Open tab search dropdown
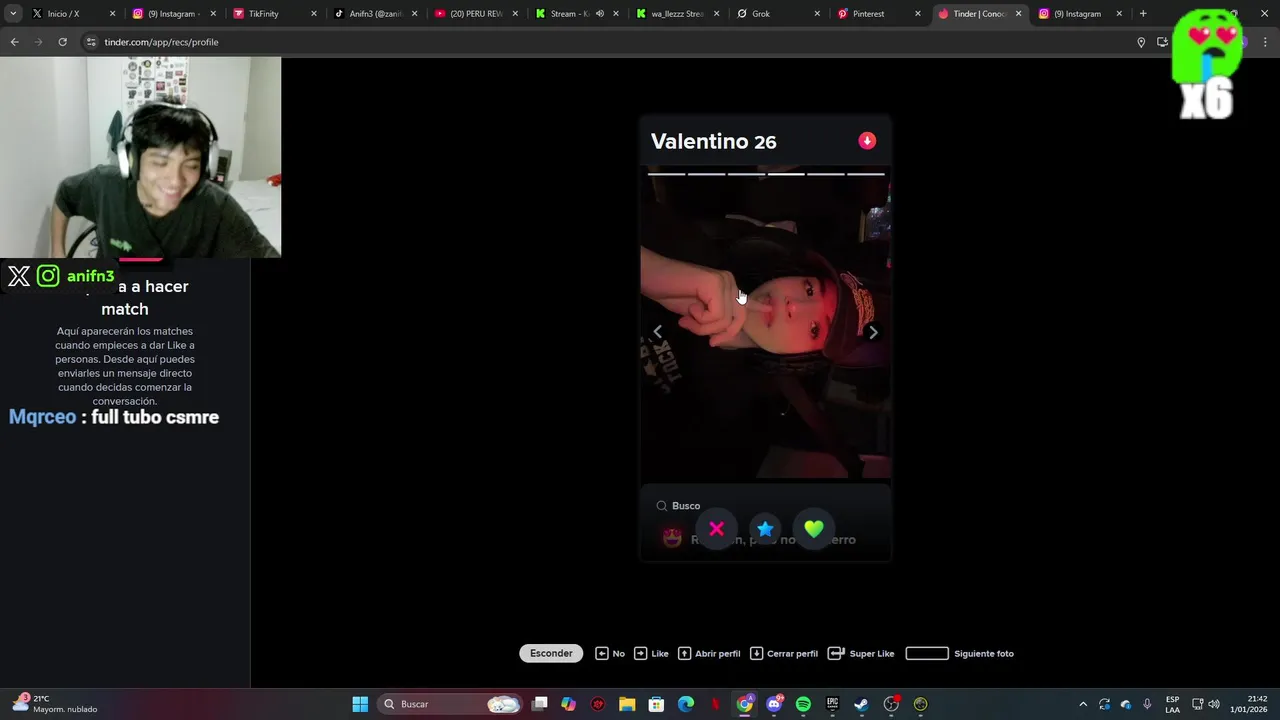Image resolution: width=1280 pixels, height=720 pixels. click(x=13, y=14)
